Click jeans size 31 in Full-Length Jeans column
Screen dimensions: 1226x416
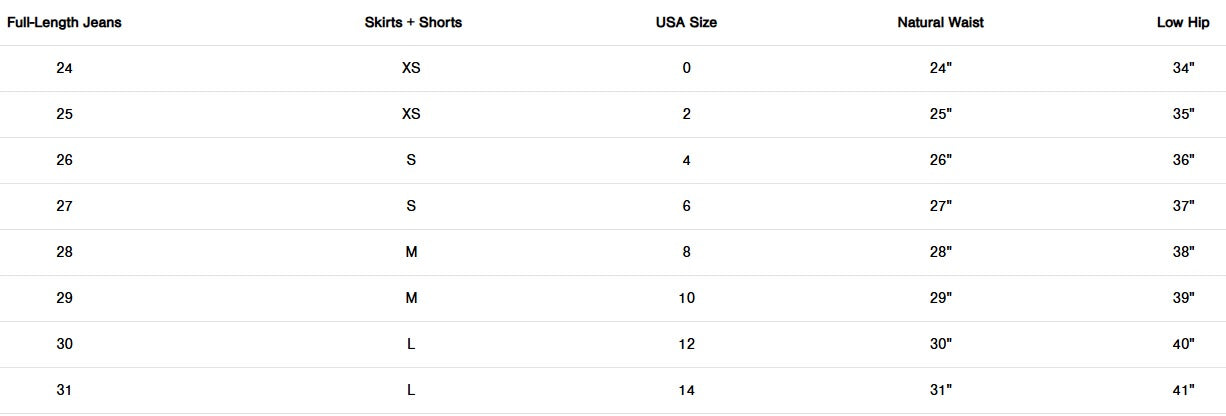[65, 390]
